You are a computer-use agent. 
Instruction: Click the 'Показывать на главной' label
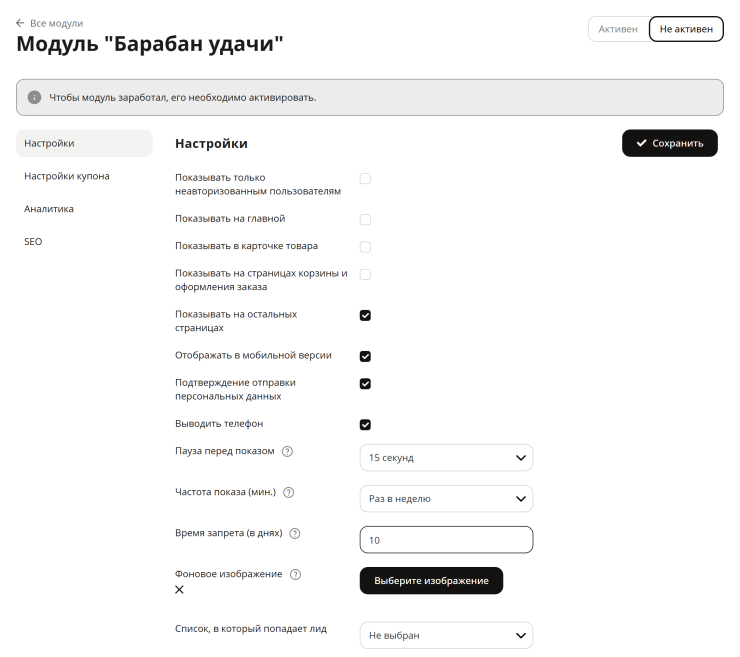(x=230, y=219)
